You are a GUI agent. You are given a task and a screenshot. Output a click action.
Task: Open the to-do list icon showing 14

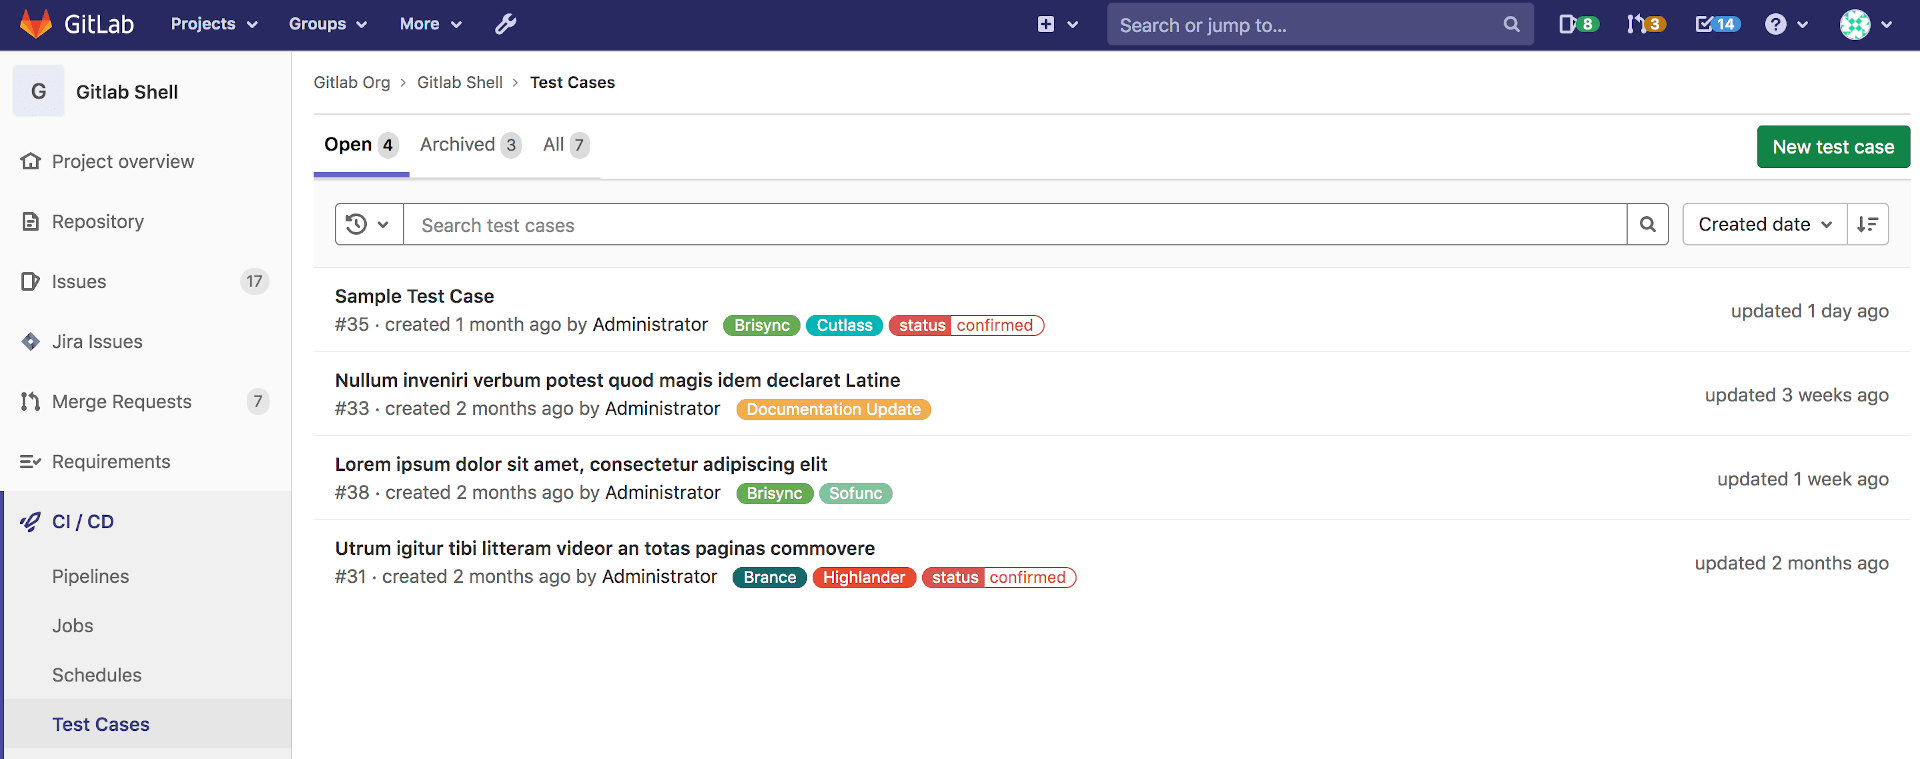click(x=1717, y=24)
